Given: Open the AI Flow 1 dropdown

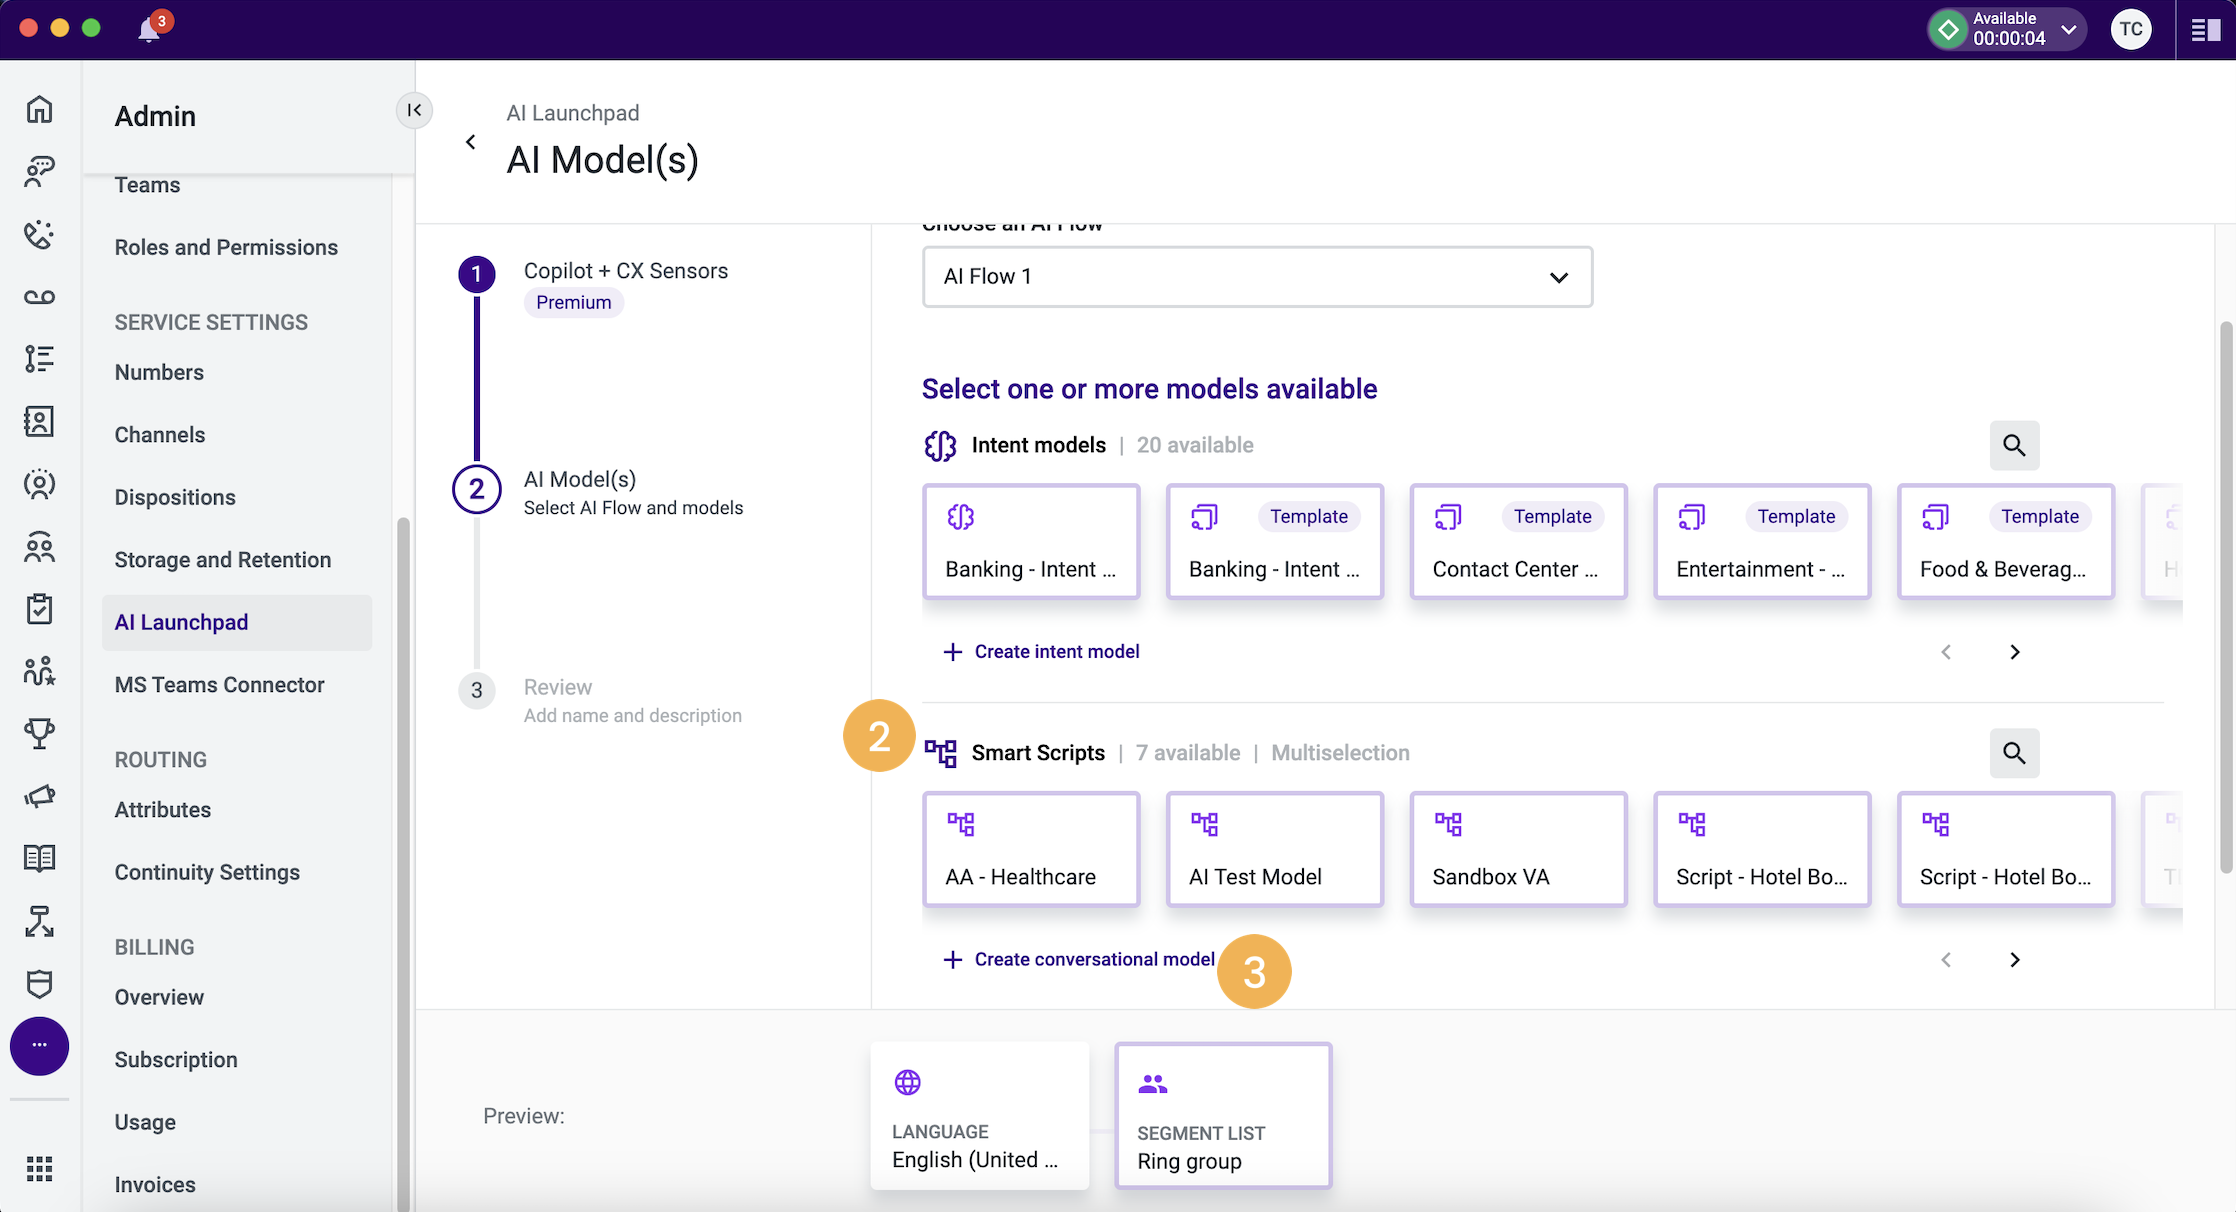Looking at the screenshot, I should coord(1257,277).
